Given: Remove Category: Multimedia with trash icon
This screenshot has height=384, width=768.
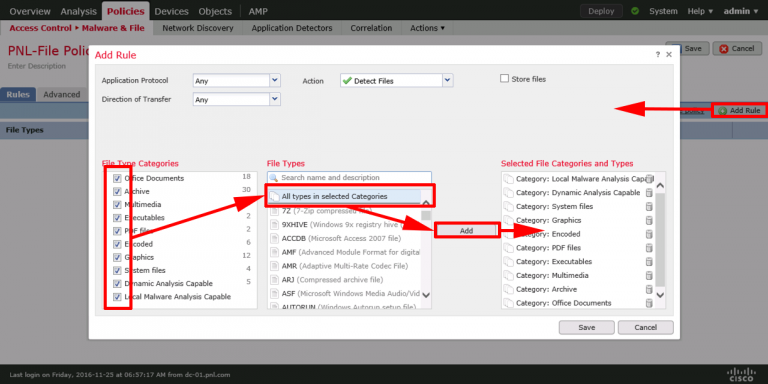Looking at the screenshot, I should [649, 275].
